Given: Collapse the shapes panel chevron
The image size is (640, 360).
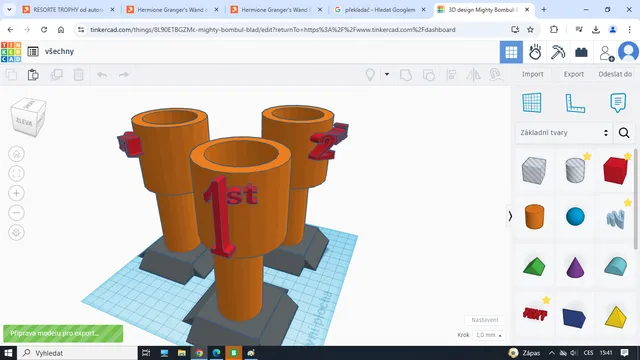Looking at the screenshot, I should tap(510, 216).
